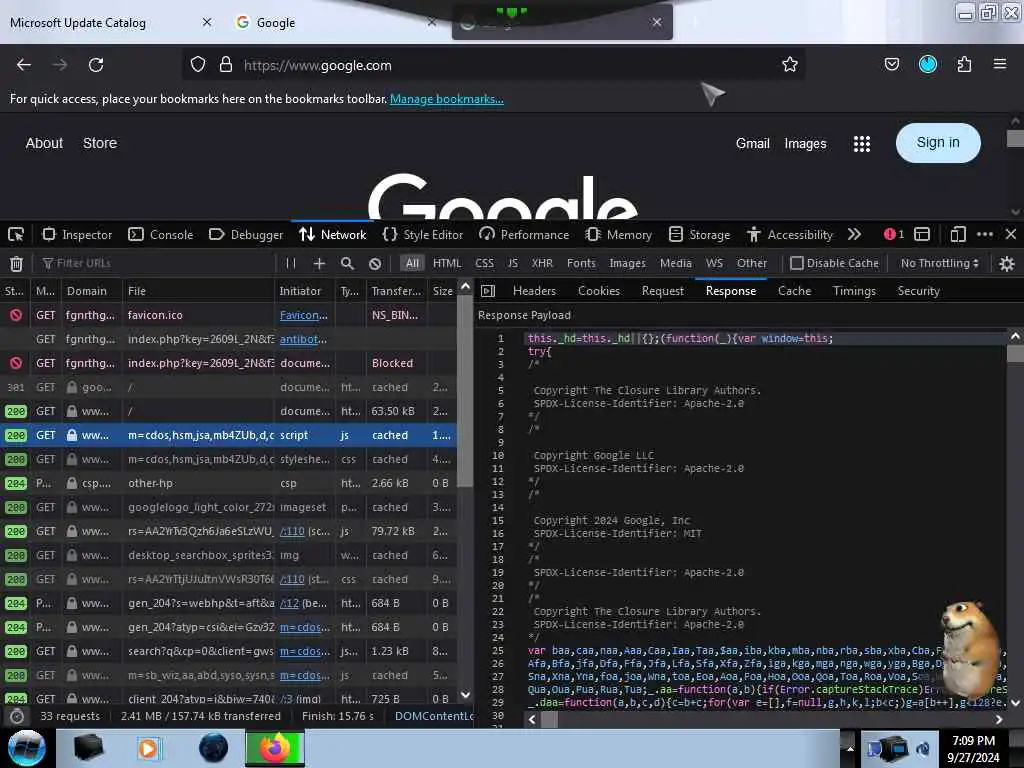Switch to the Debugger tab
This screenshot has height=768, width=1024.
click(246, 234)
